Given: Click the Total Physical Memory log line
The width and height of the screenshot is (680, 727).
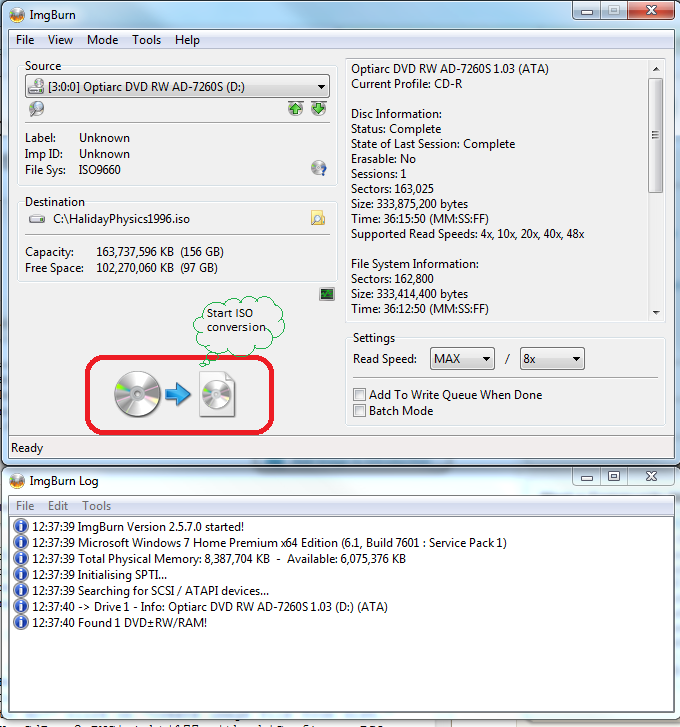Looking at the screenshot, I should (x=219, y=558).
